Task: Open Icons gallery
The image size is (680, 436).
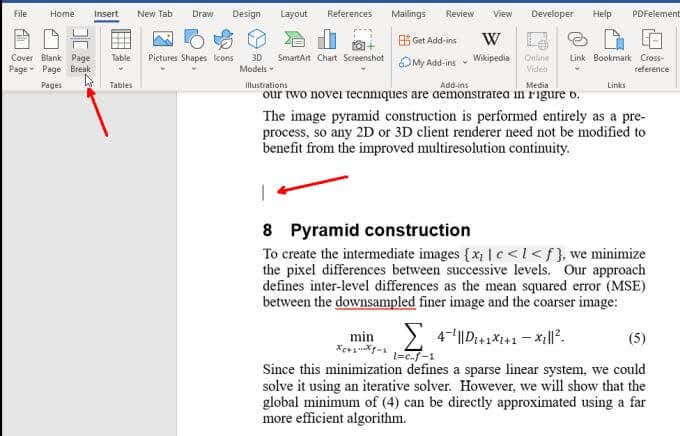Action: [223, 46]
